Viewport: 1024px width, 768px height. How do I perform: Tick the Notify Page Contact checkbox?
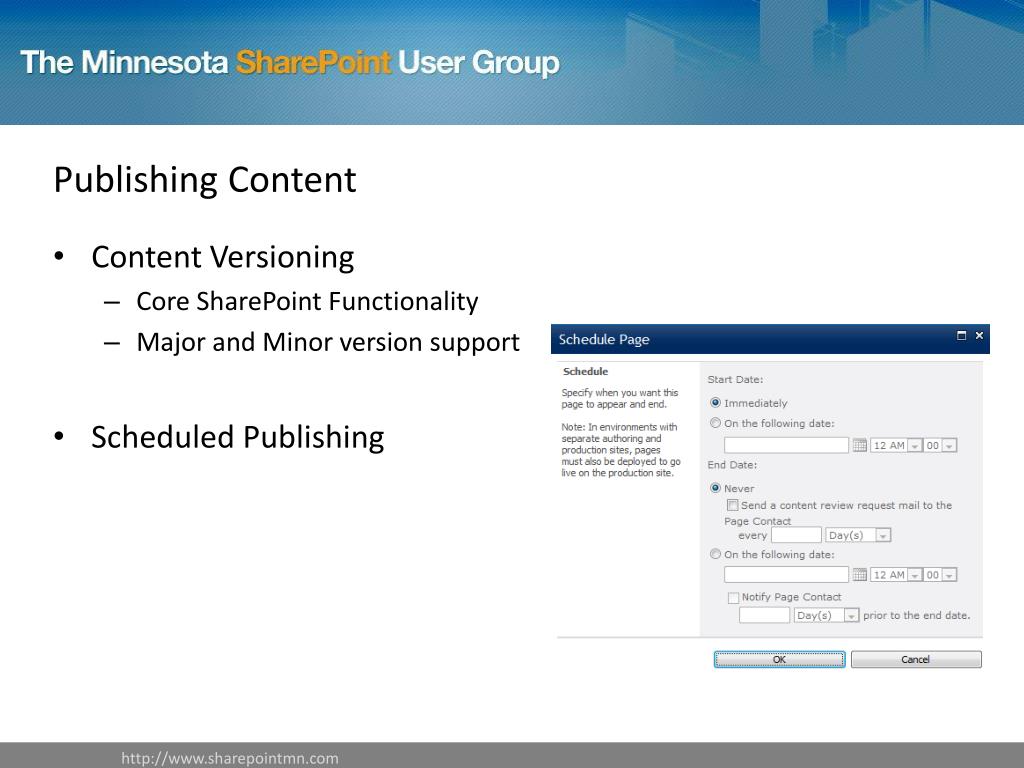click(733, 598)
